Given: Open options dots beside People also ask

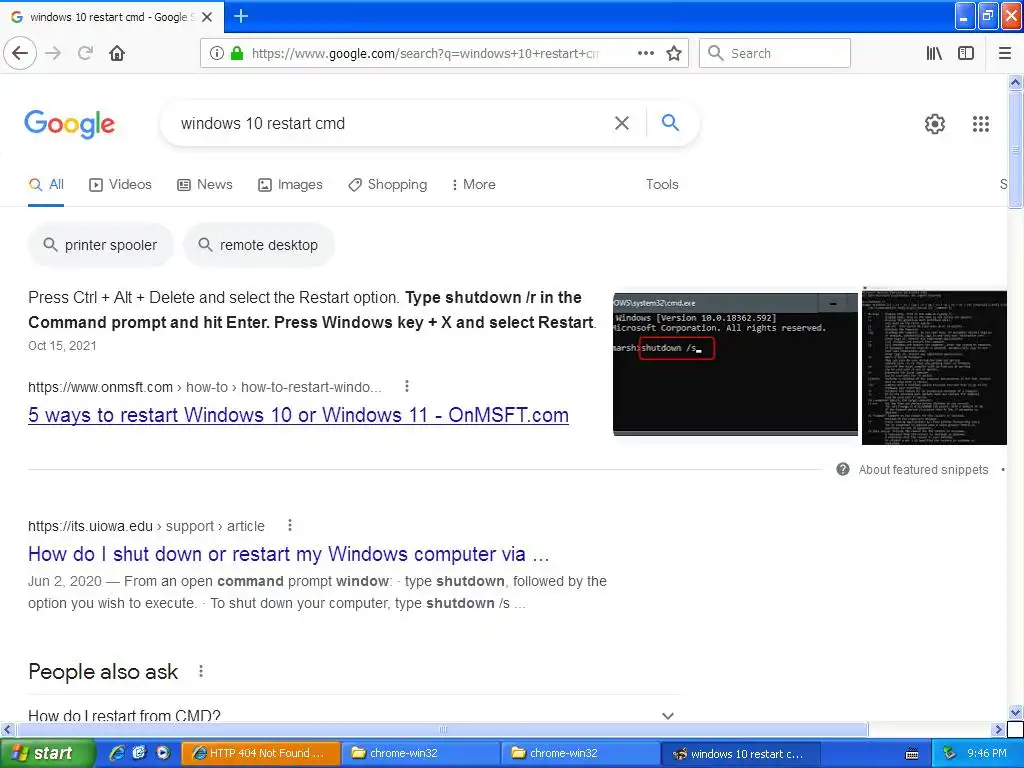Looking at the screenshot, I should click(x=201, y=671).
